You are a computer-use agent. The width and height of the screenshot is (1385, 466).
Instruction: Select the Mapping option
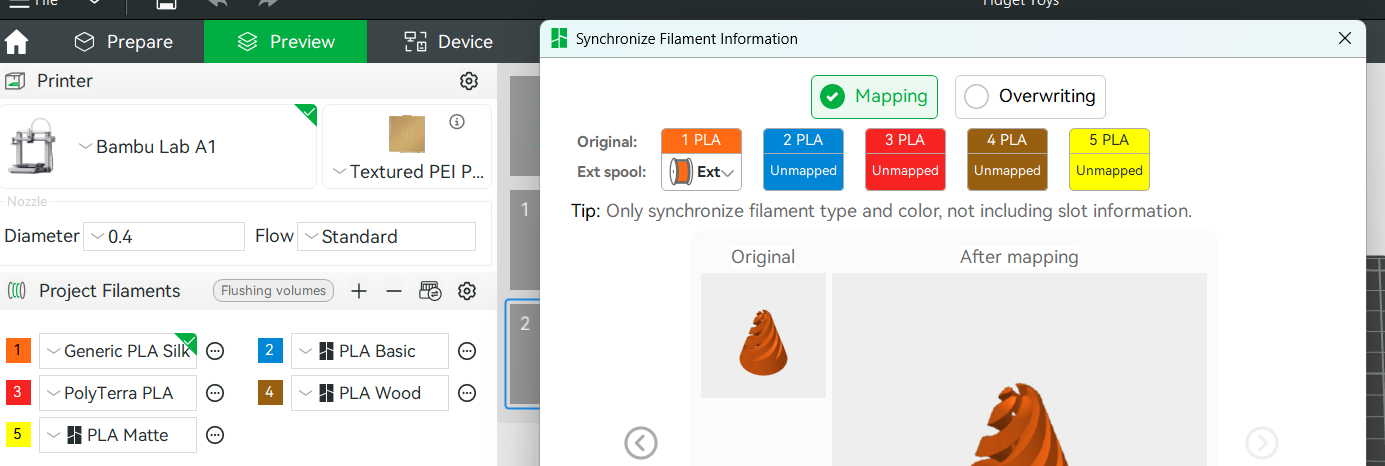874,97
